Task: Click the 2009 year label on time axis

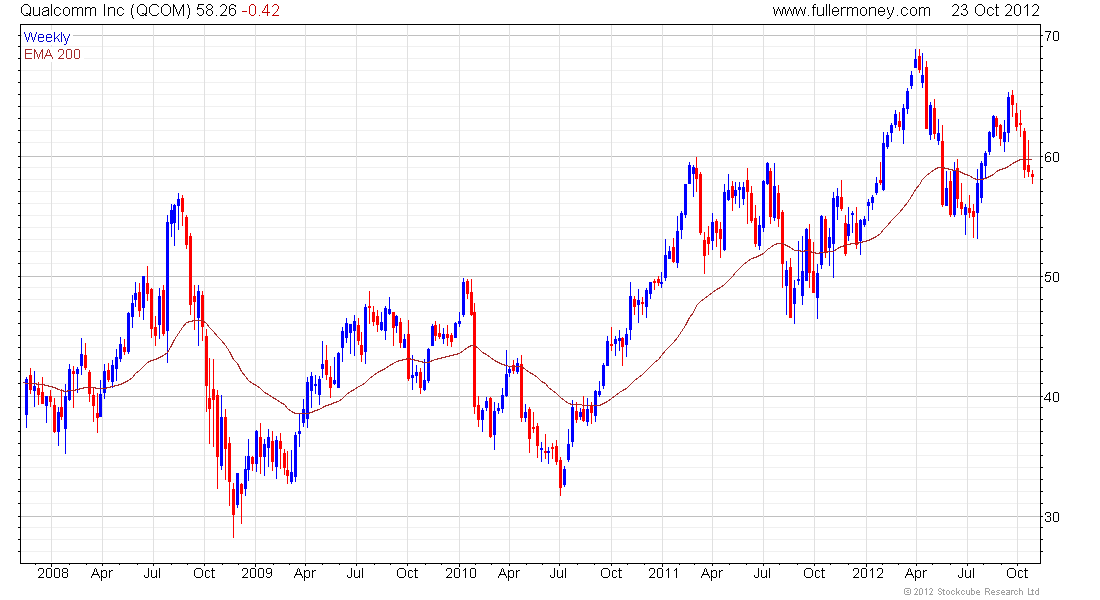Action: (x=257, y=573)
